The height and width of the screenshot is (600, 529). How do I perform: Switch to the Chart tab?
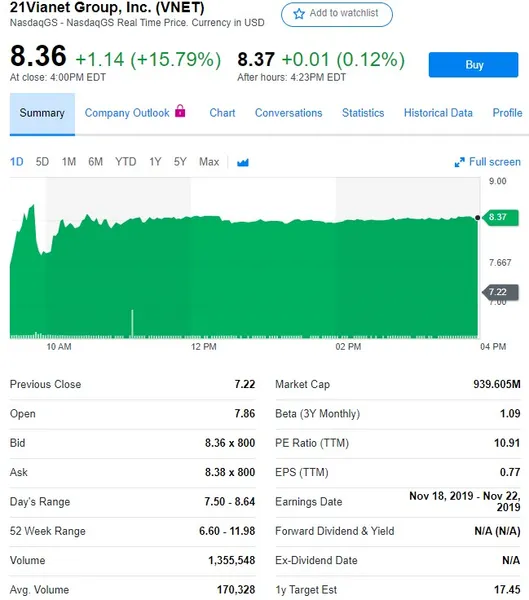(x=222, y=113)
